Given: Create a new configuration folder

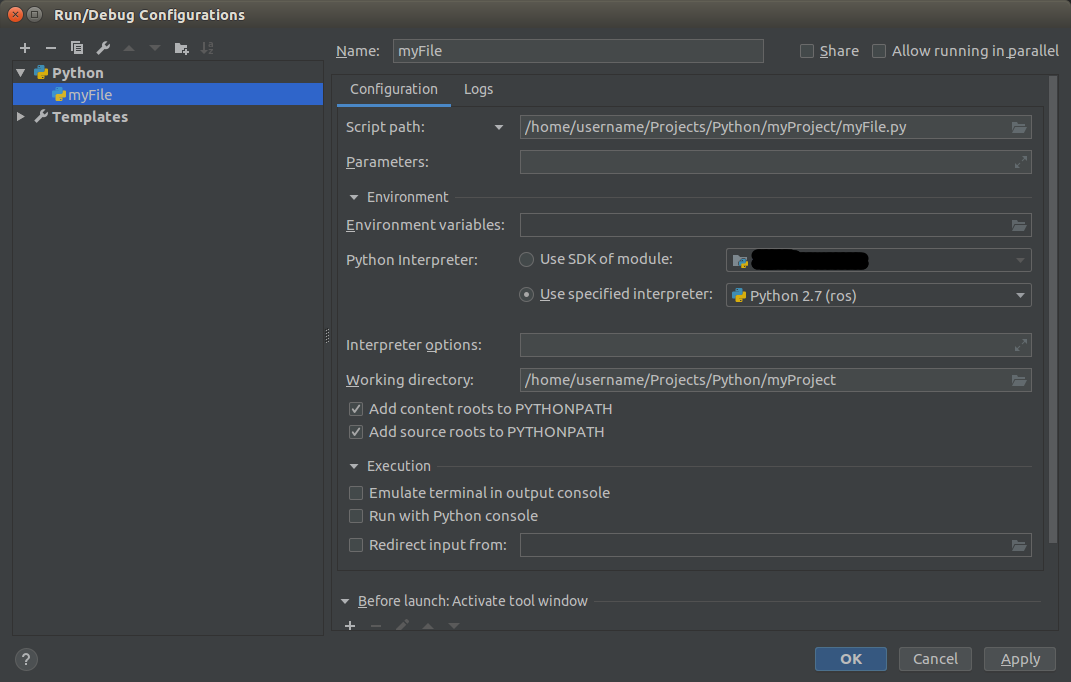Looking at the screenshot, I should click(181, 48).
